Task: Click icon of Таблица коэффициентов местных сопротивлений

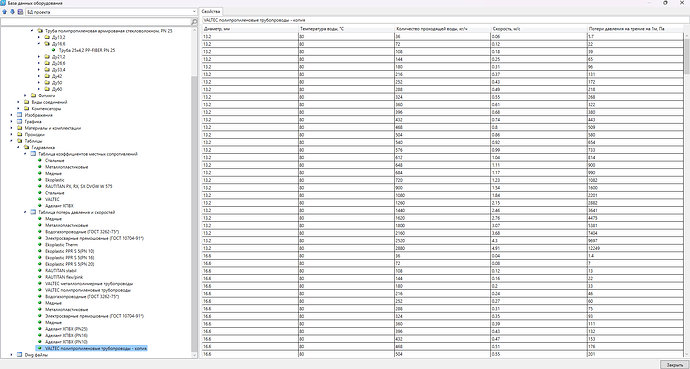Action: click(33, 154)
